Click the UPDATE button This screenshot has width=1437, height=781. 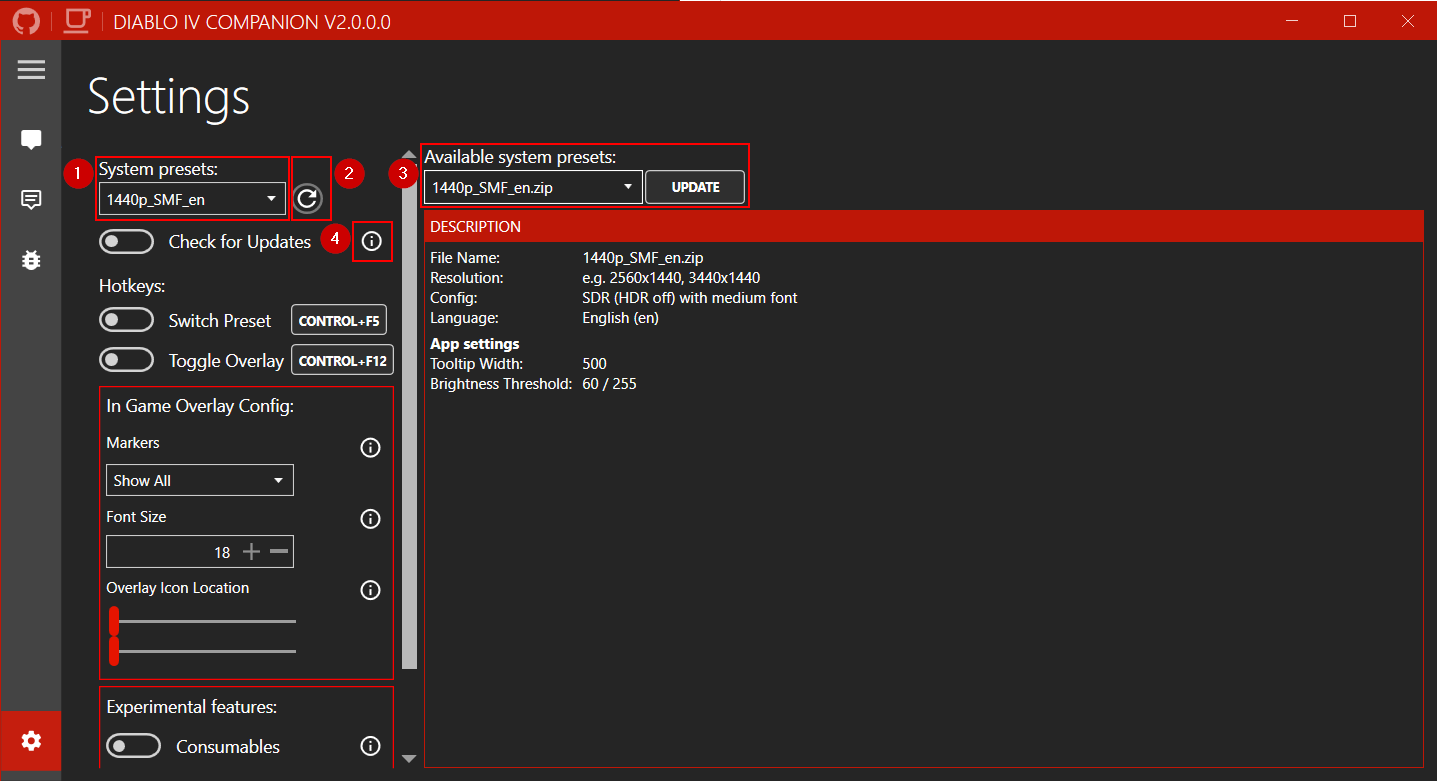695,187
